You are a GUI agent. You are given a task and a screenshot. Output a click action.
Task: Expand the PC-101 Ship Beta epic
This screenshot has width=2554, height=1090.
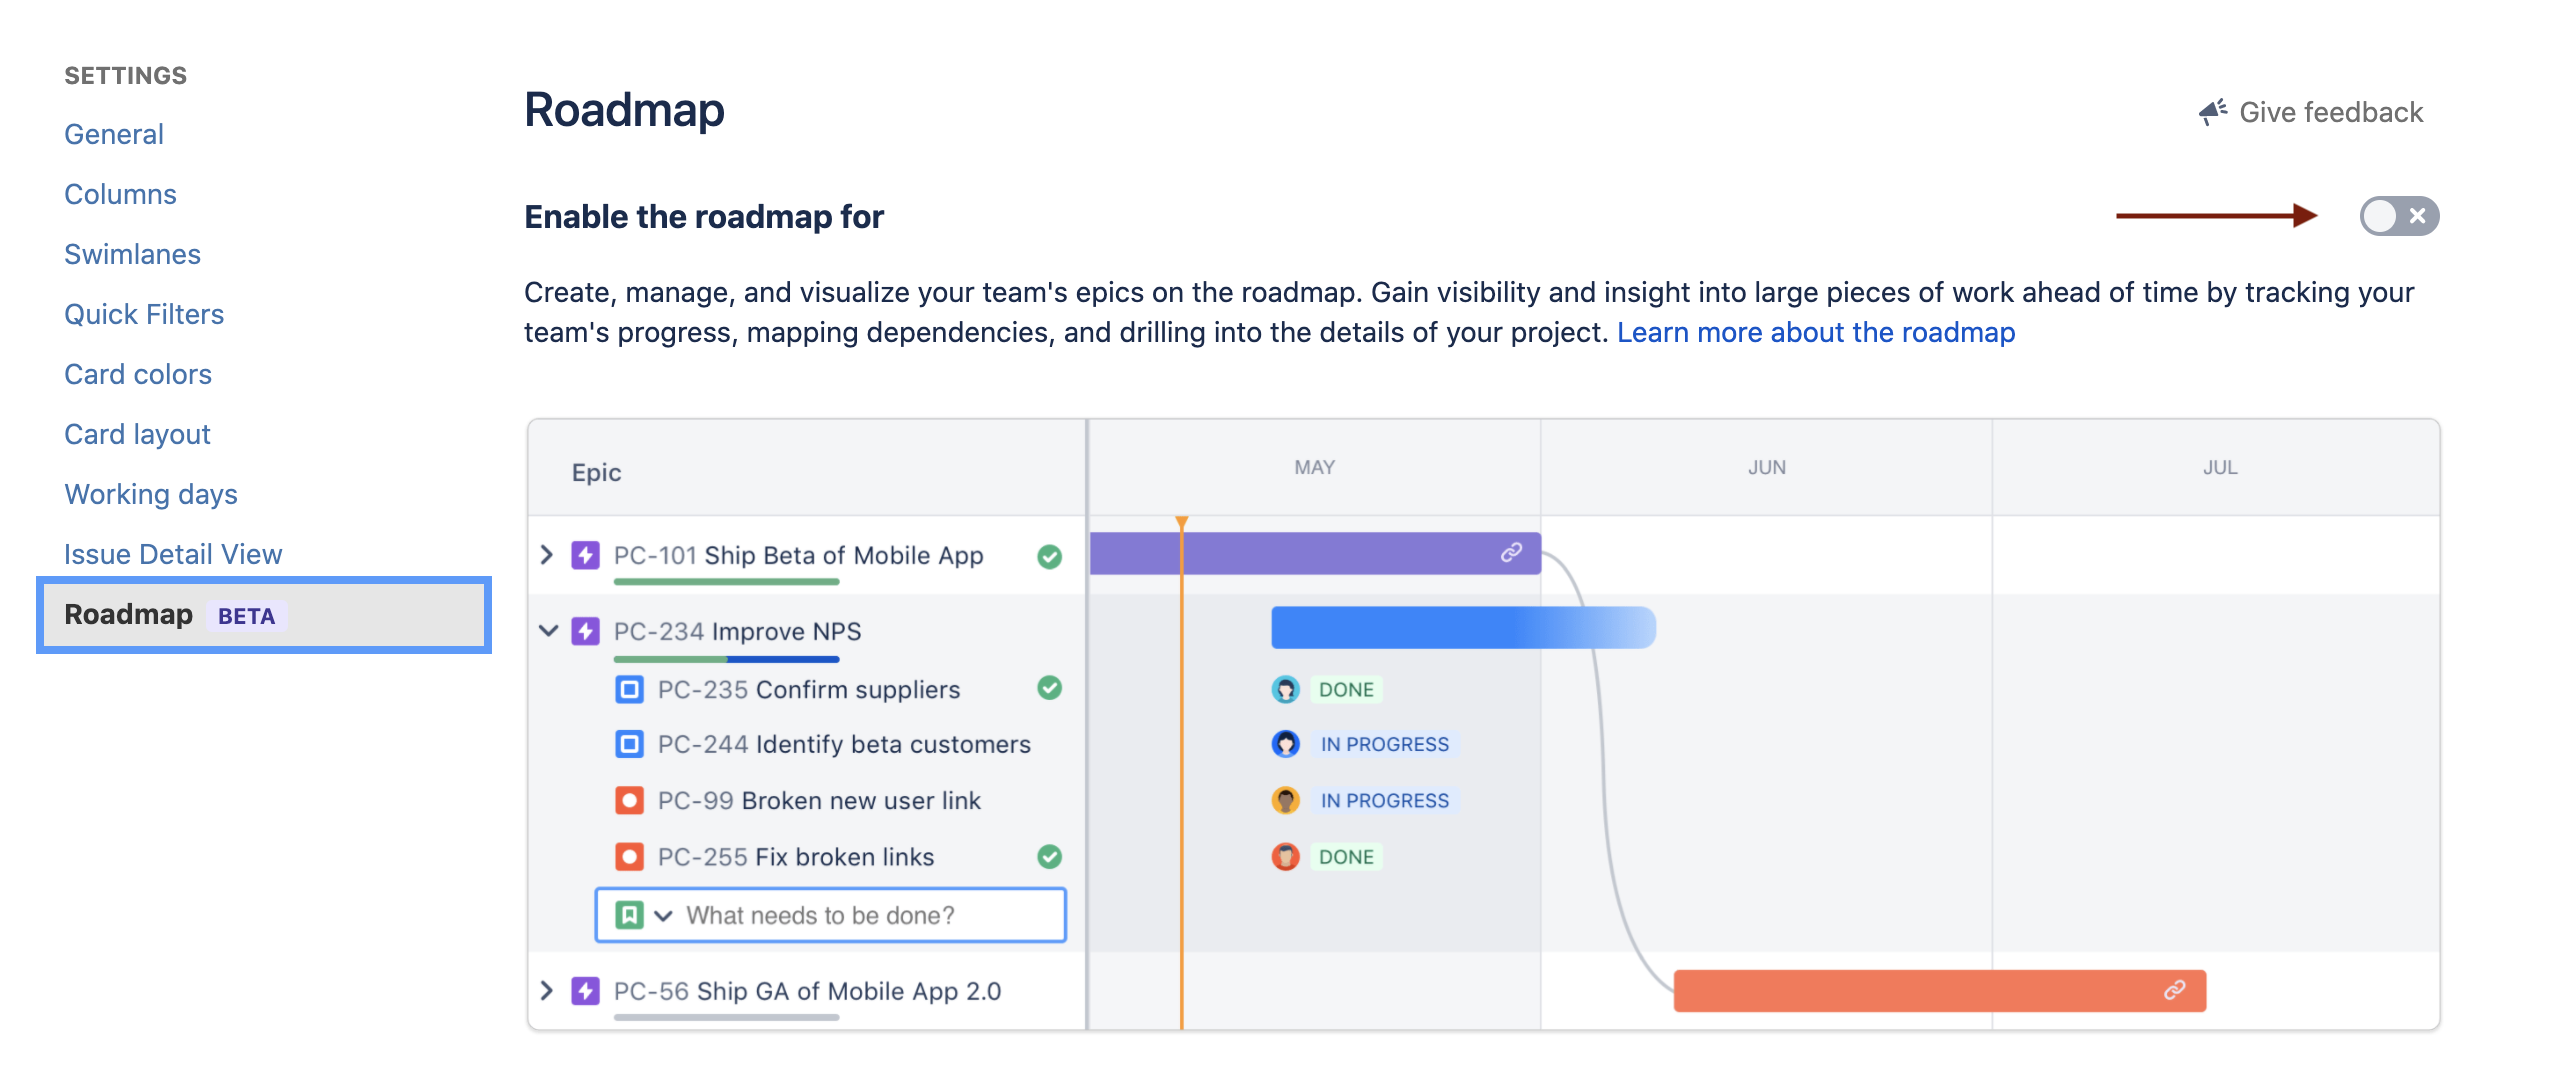pos(547,555)
